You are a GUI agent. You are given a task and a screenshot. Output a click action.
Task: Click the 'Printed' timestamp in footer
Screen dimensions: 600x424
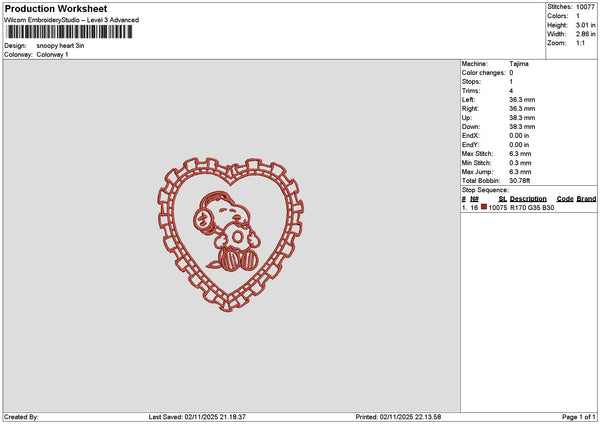pyautogui.click(x=398, y=417)
